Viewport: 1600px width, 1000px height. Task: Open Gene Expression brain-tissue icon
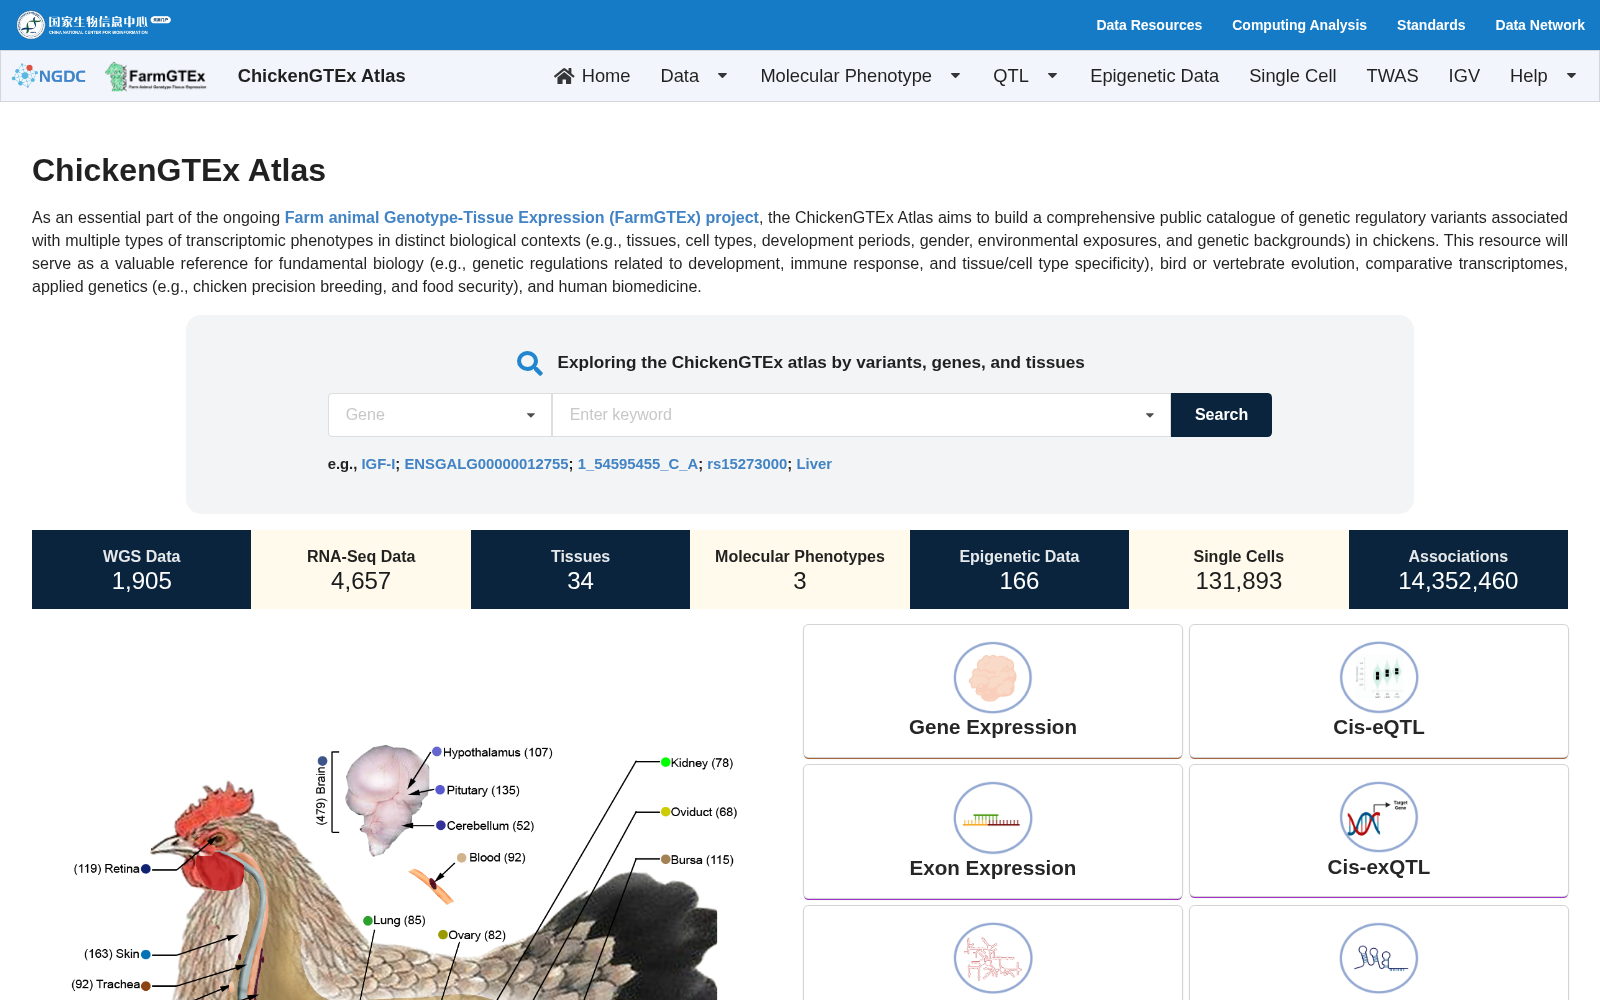[993, 678]
